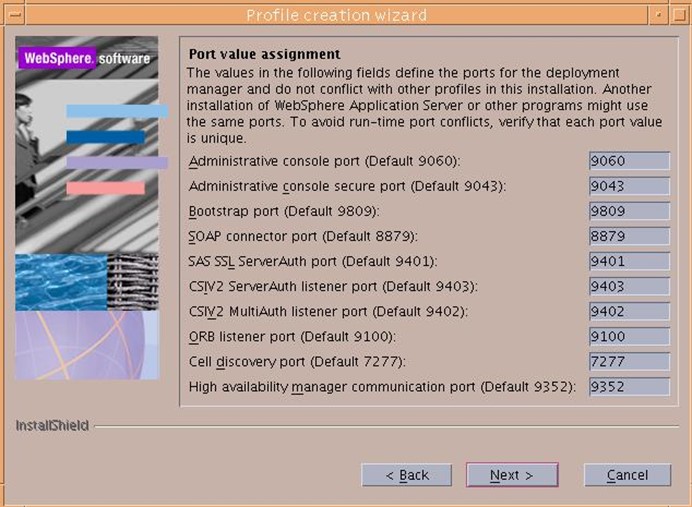Click the InstallShield label
692x507 pixels.
52,426
